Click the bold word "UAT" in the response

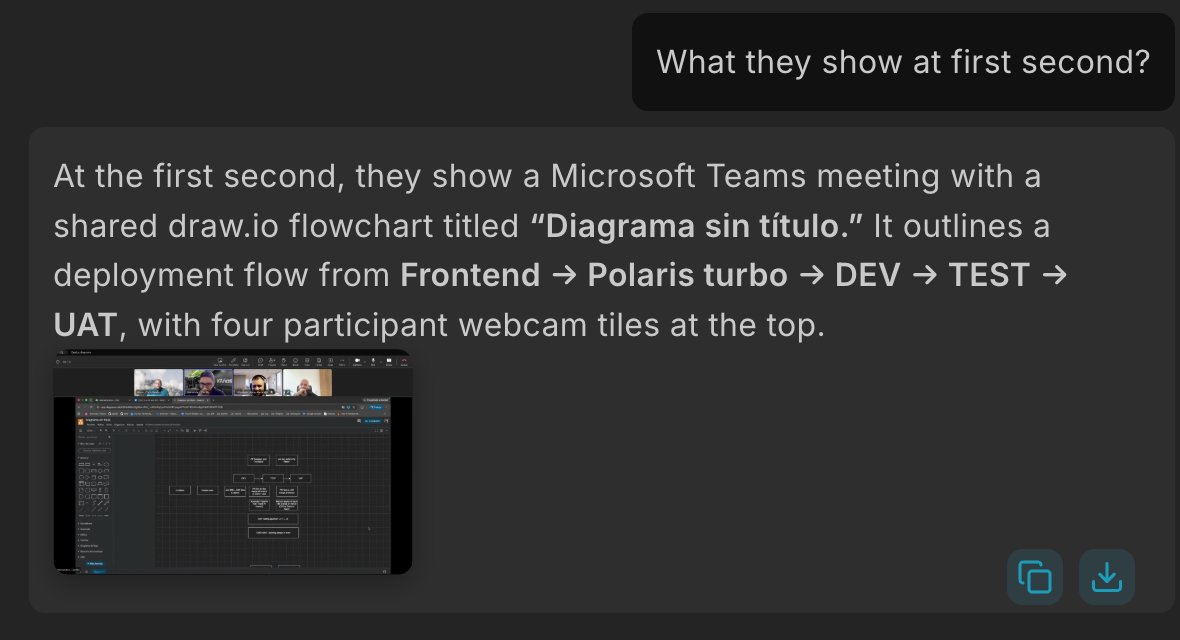pos(85,325)
